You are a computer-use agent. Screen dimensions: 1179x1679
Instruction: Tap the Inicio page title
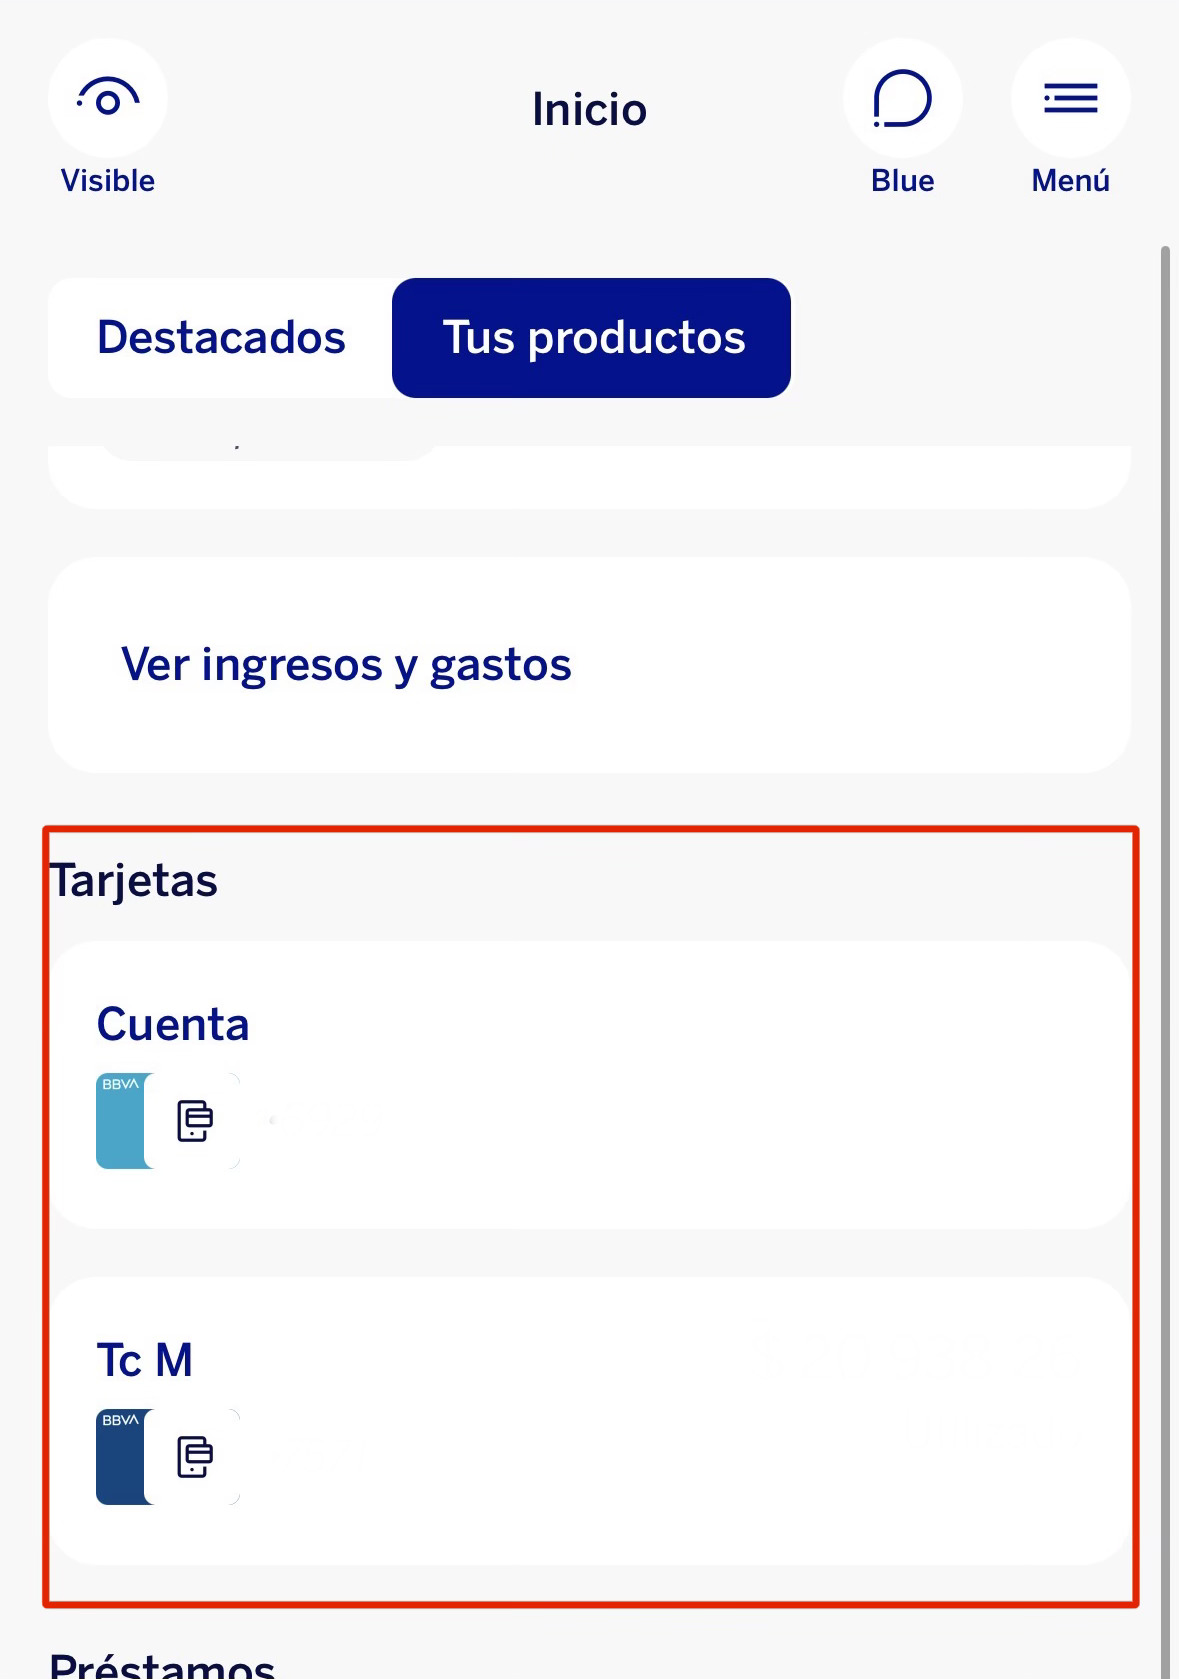pos(589,110)
